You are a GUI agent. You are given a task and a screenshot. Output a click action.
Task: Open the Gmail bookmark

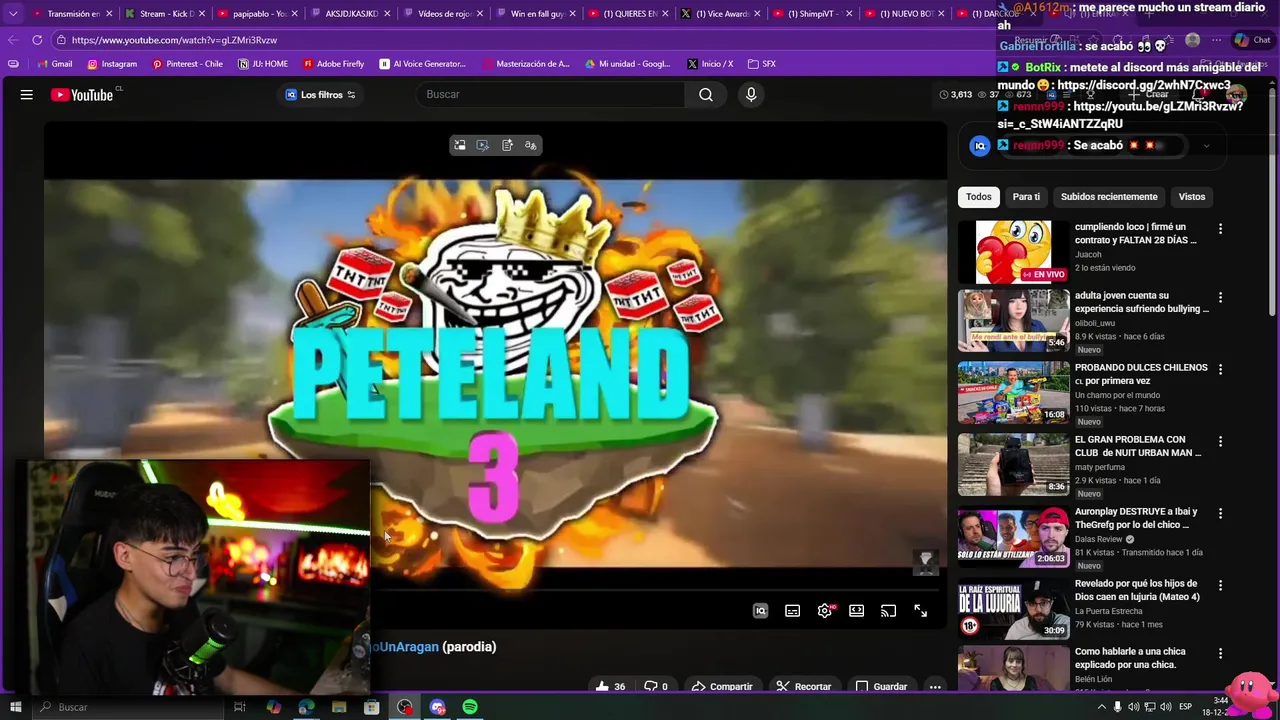click(55, 64)
